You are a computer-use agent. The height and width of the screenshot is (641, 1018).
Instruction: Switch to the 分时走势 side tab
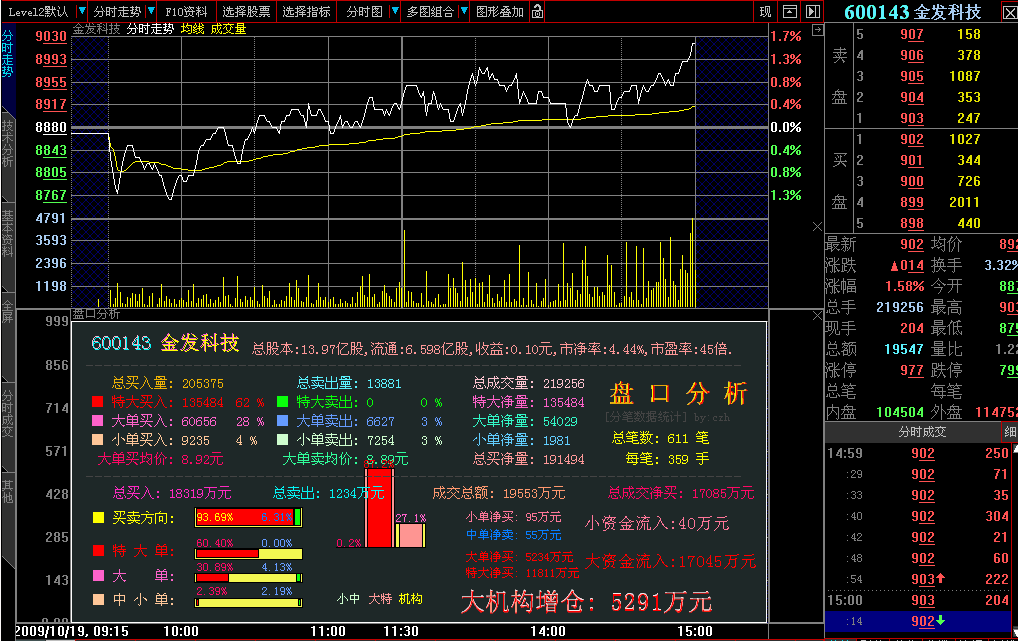click(8, 55)
